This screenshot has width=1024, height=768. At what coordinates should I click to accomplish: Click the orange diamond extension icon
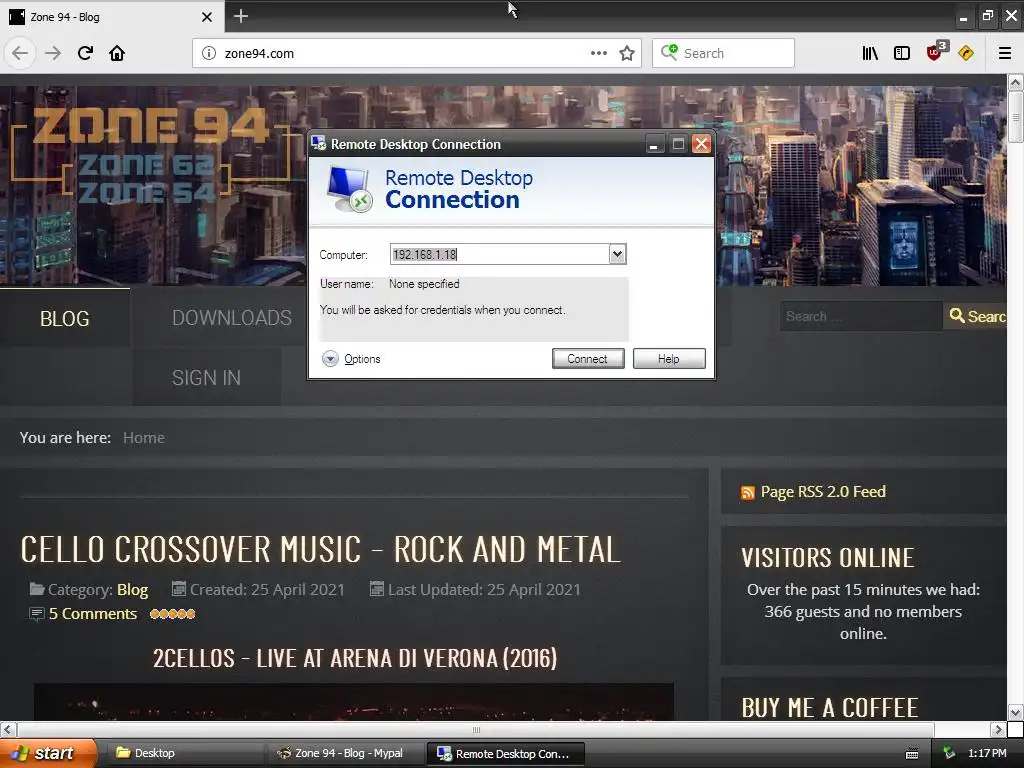point(966,53)
